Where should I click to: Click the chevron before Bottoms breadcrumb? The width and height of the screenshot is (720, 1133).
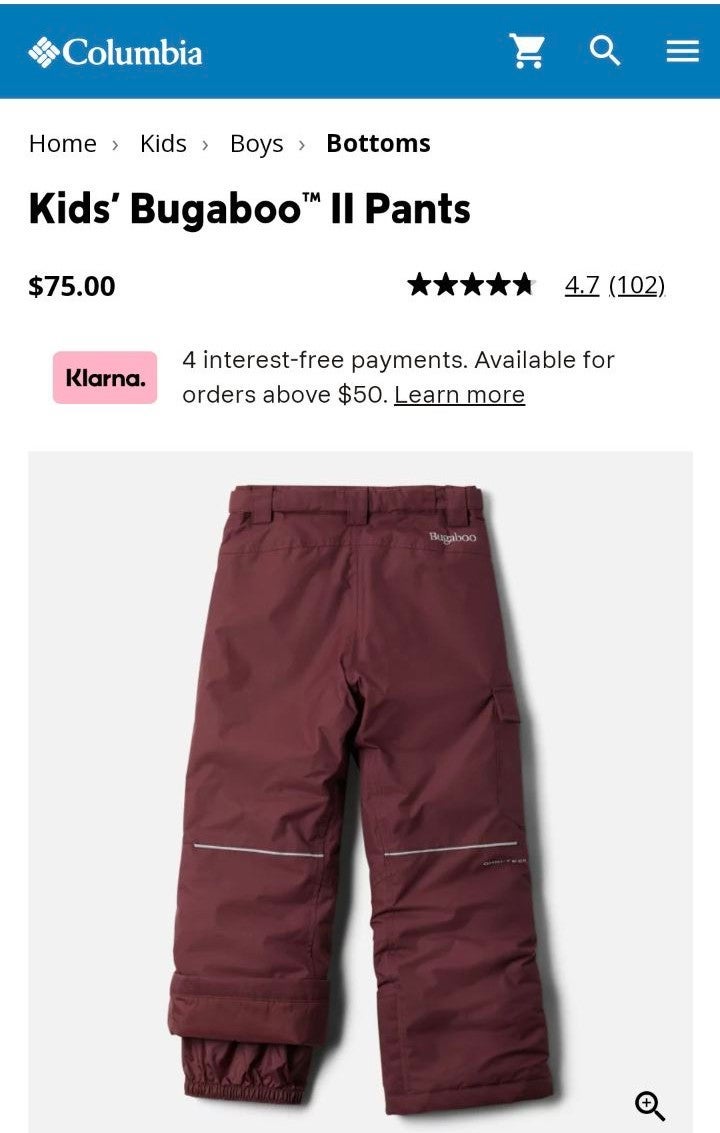click(302, 145)
